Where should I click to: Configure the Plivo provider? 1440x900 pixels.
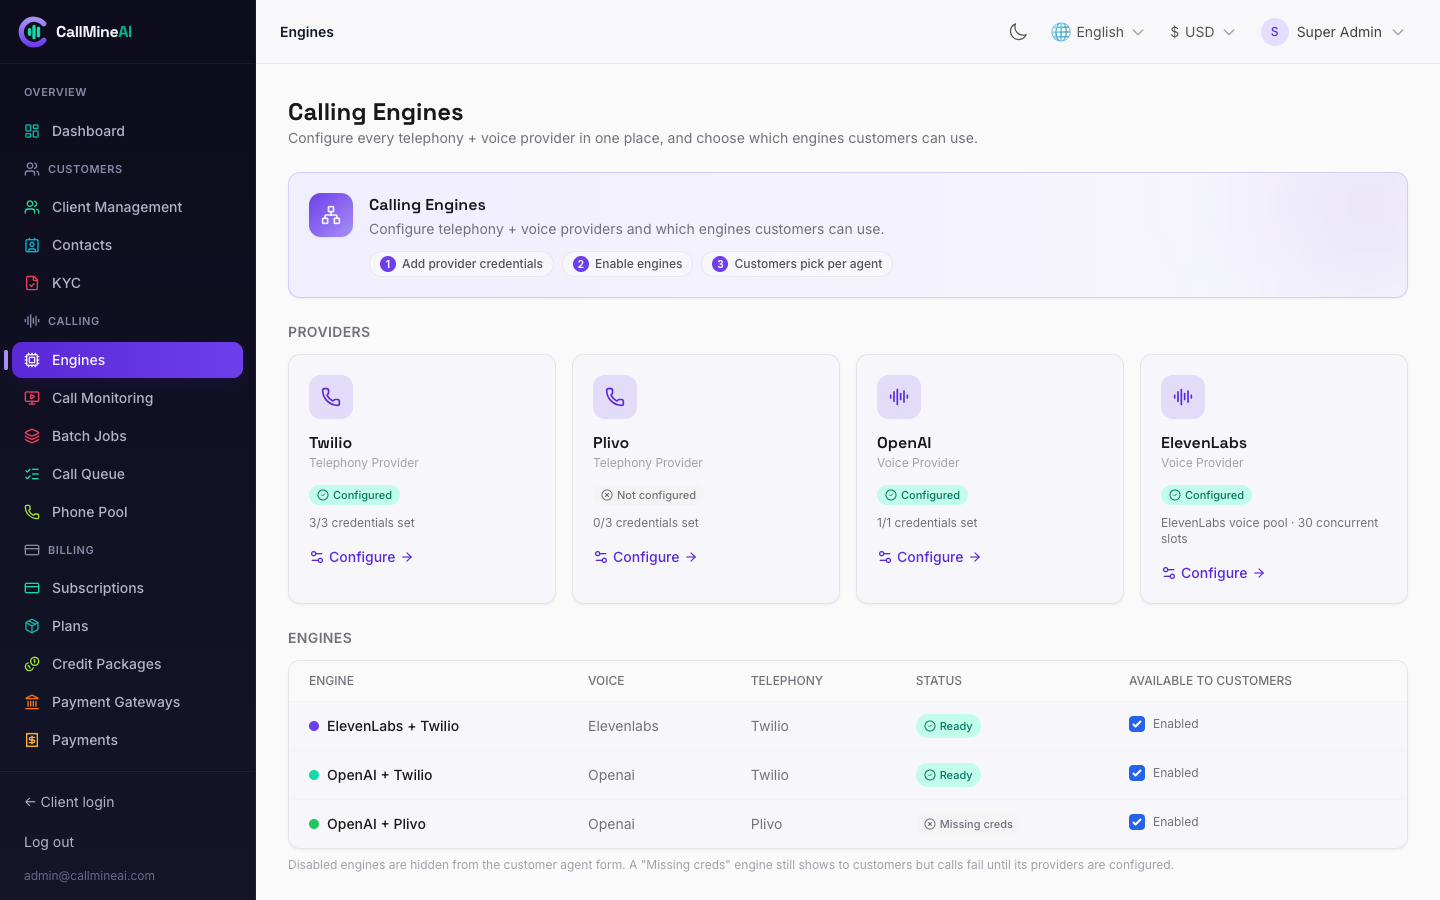[x=646, y=557]
